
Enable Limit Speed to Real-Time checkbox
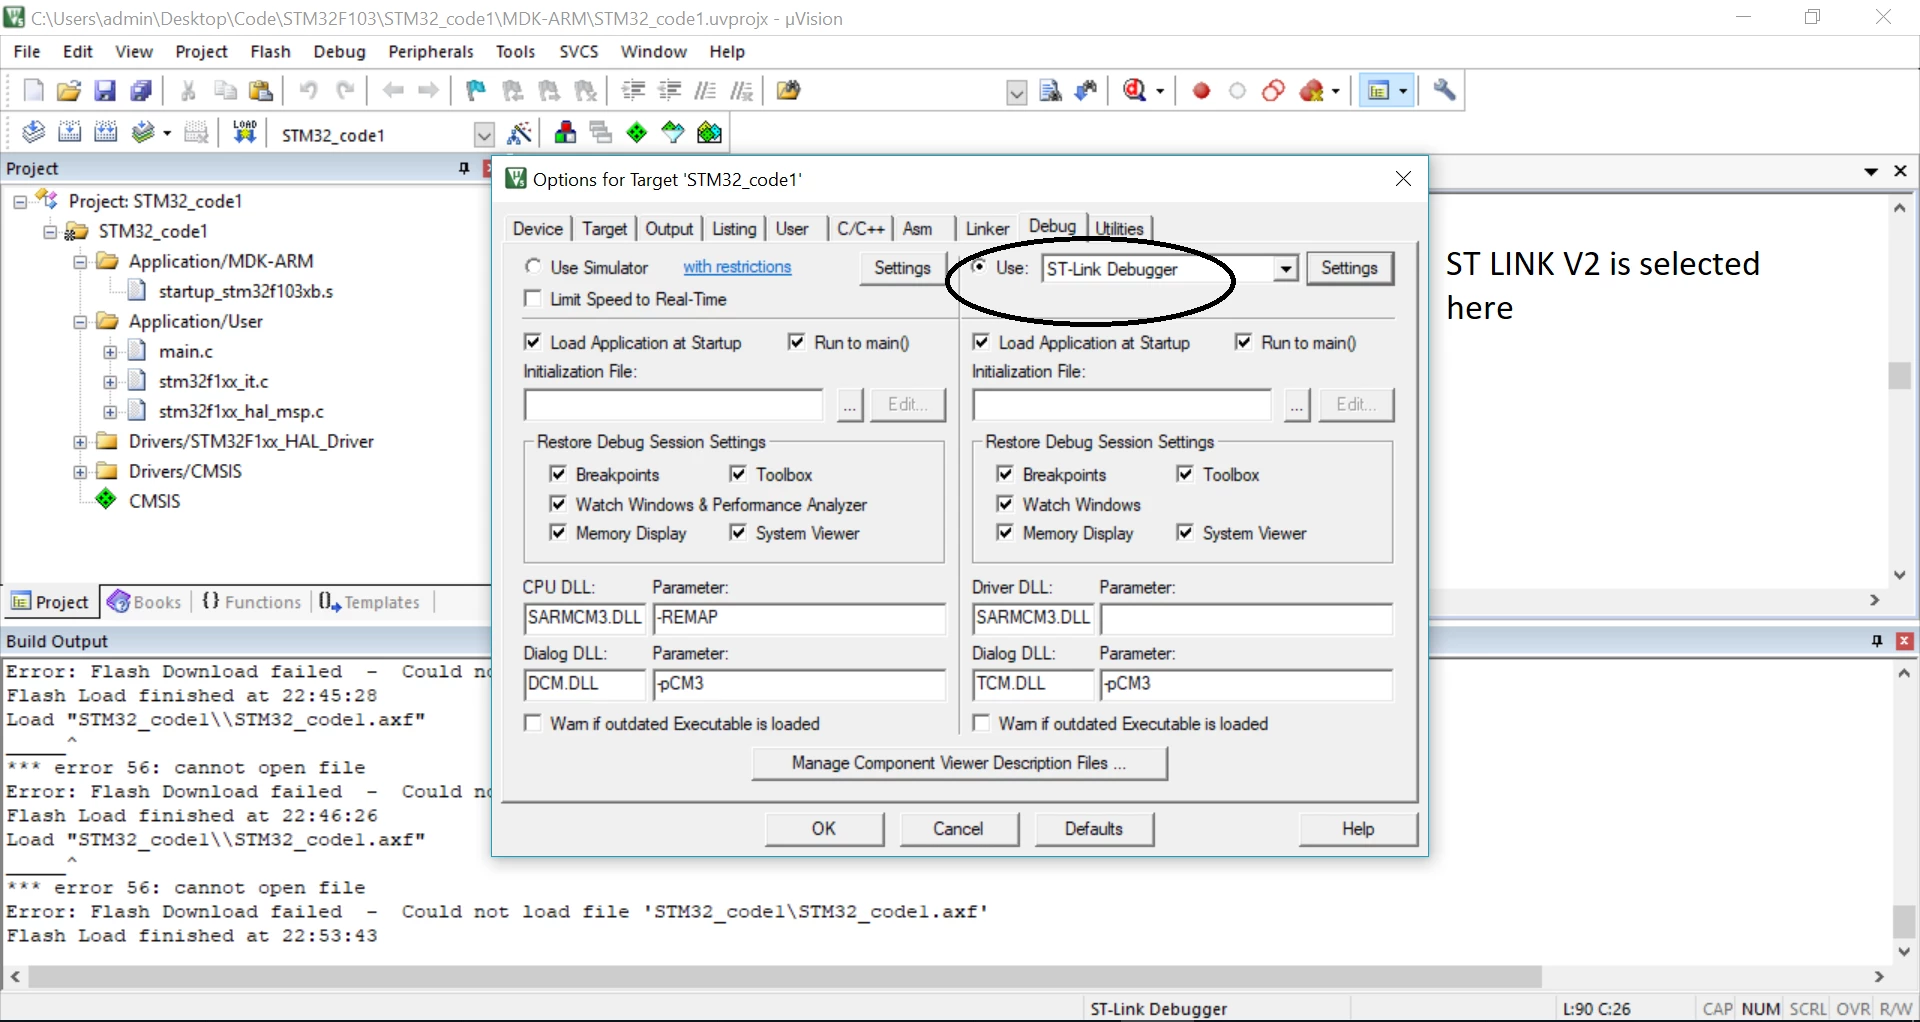pyautogui.click(x=533, y=299)
